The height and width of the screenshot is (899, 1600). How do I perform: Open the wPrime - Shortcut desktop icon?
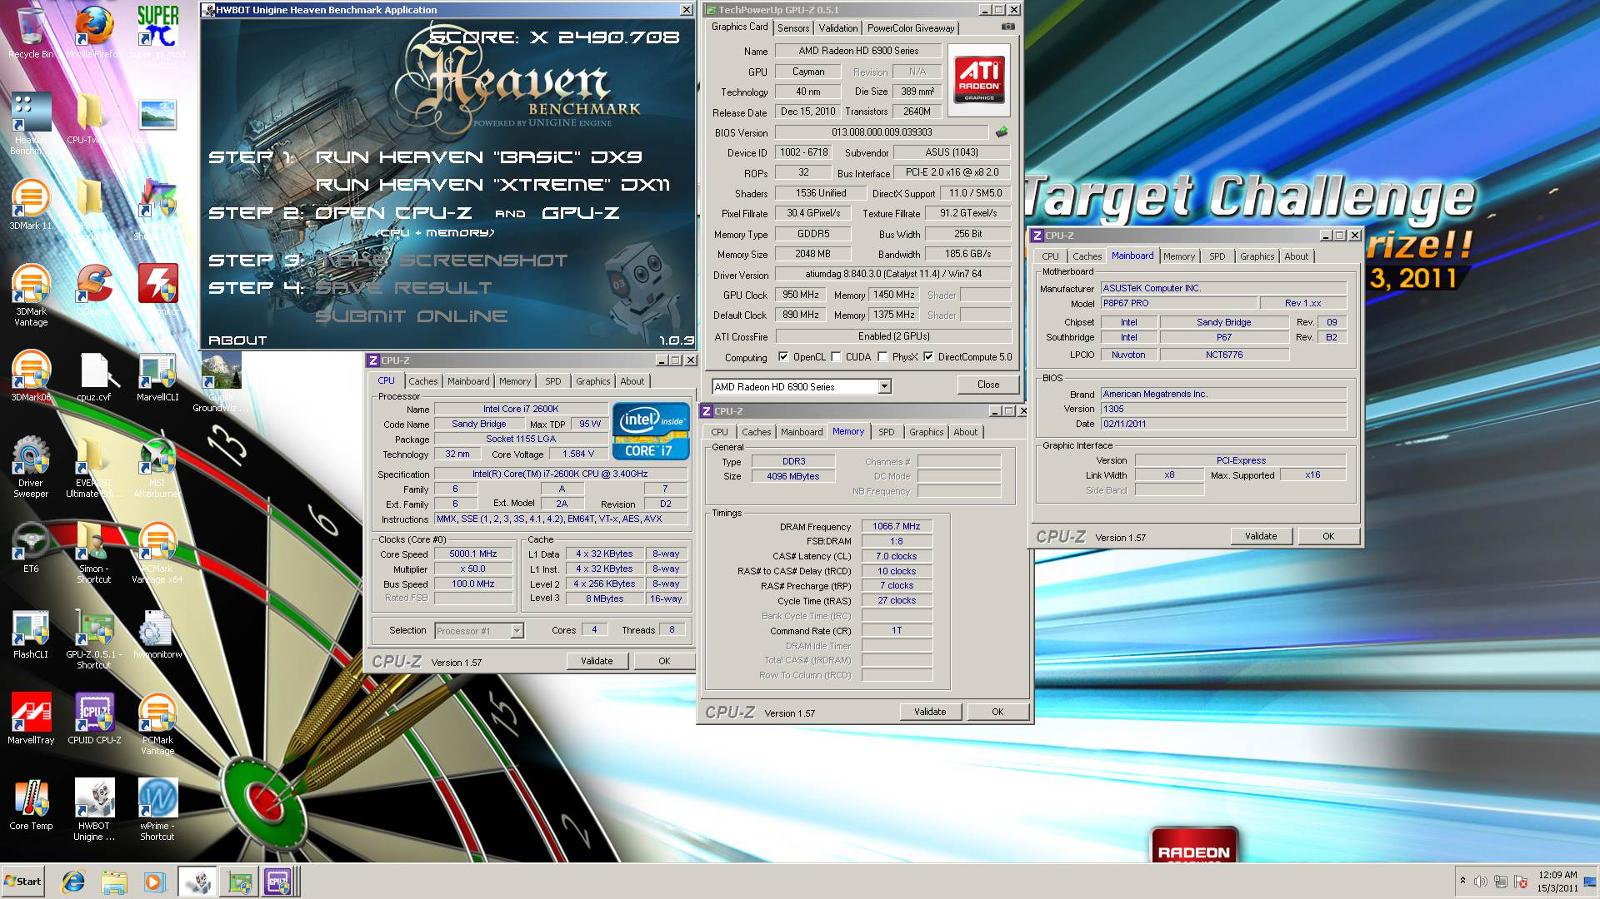coord(157,811)
